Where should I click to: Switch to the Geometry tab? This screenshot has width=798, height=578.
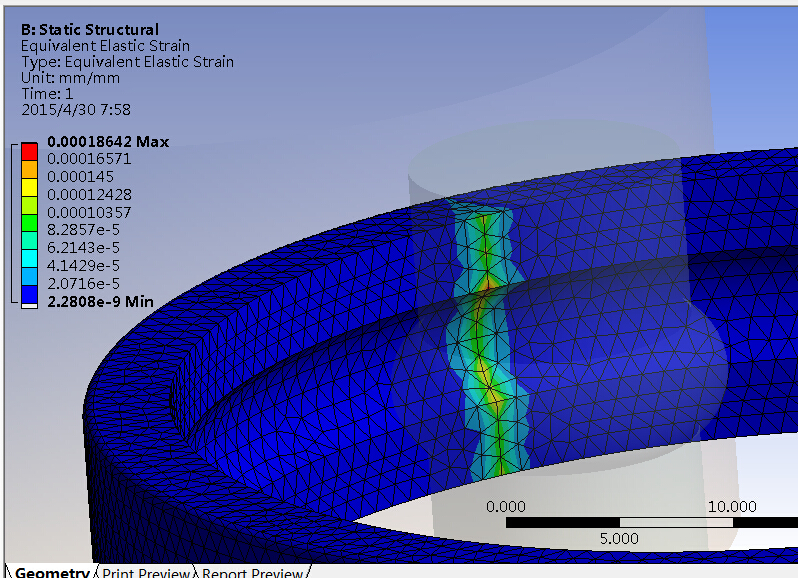[x=51, y=572]
